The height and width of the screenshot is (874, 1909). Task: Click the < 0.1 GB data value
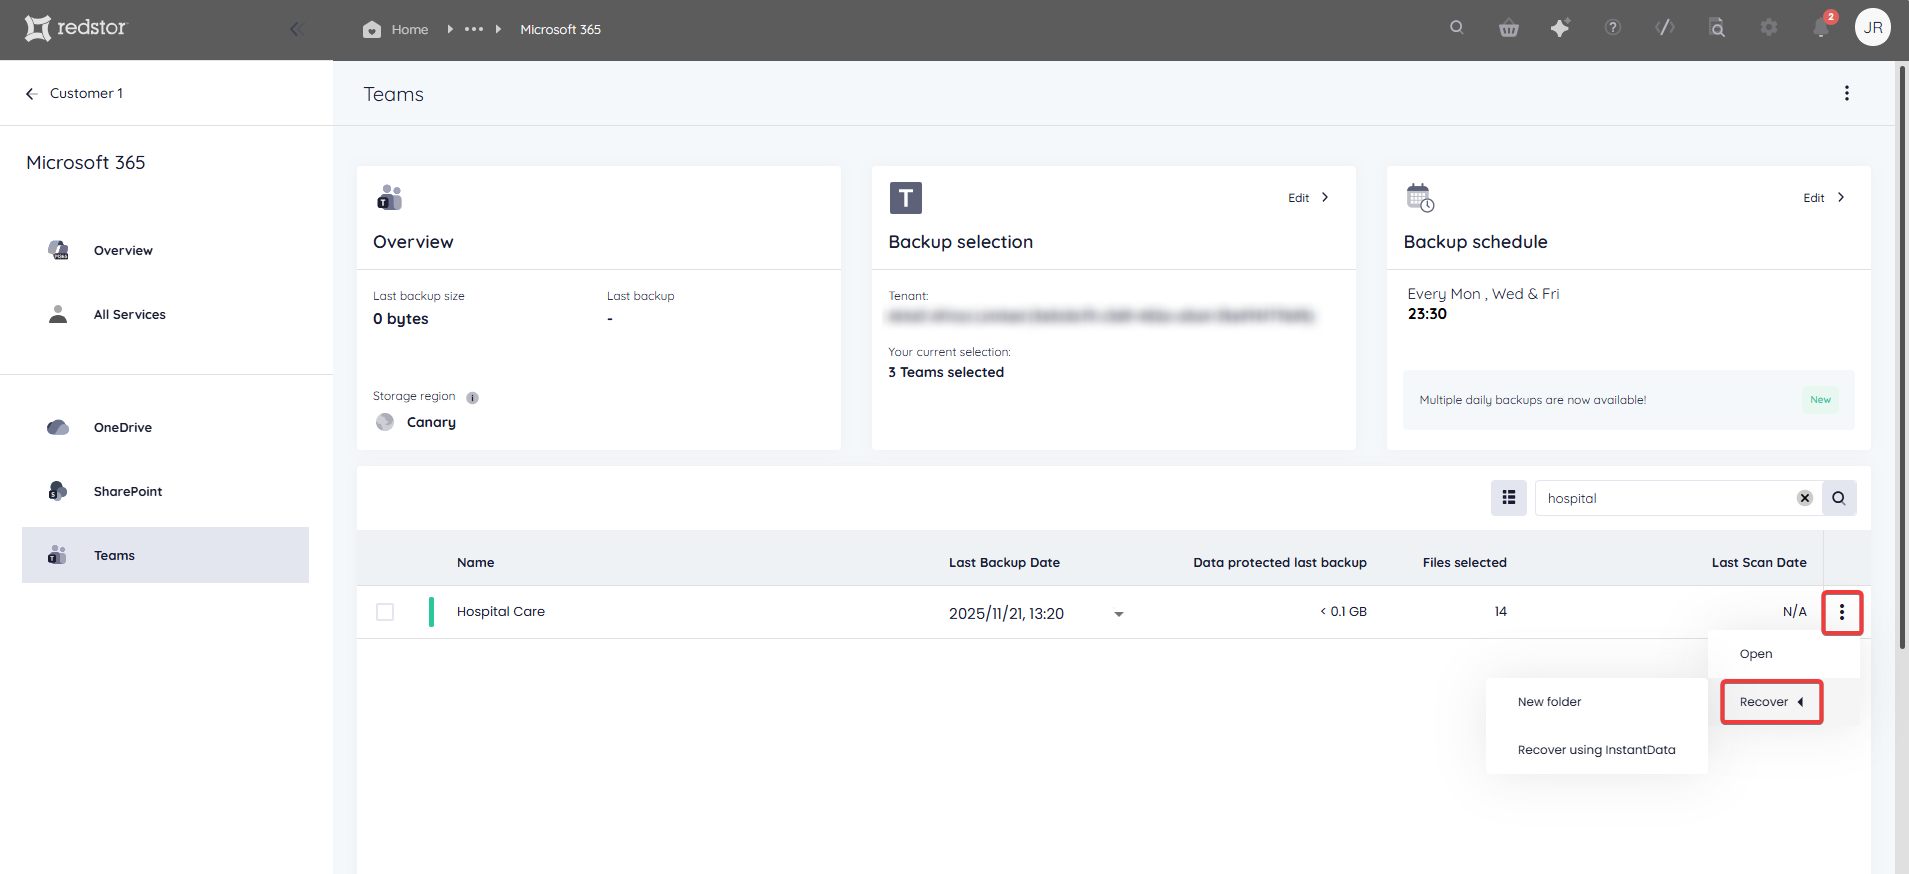coord(1343,612)
